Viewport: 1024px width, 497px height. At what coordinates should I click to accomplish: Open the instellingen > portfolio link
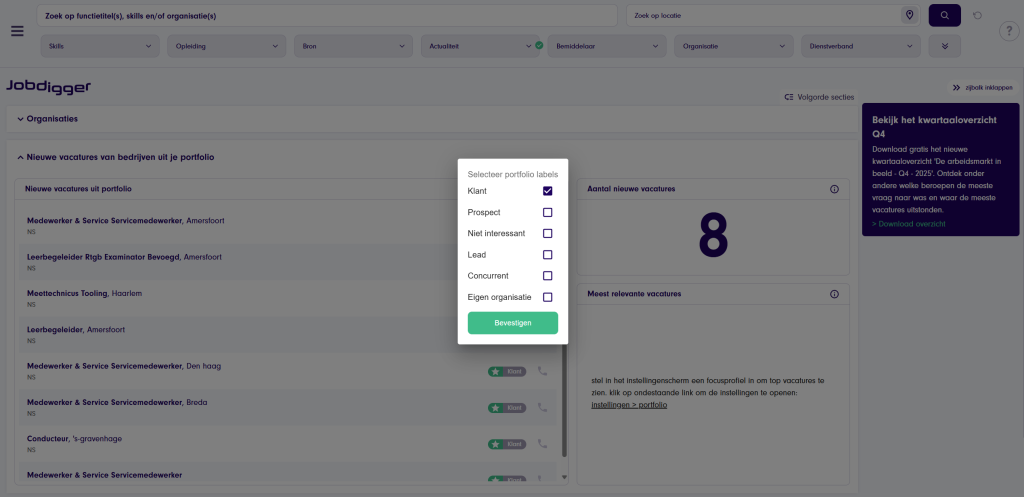(628, 405)
